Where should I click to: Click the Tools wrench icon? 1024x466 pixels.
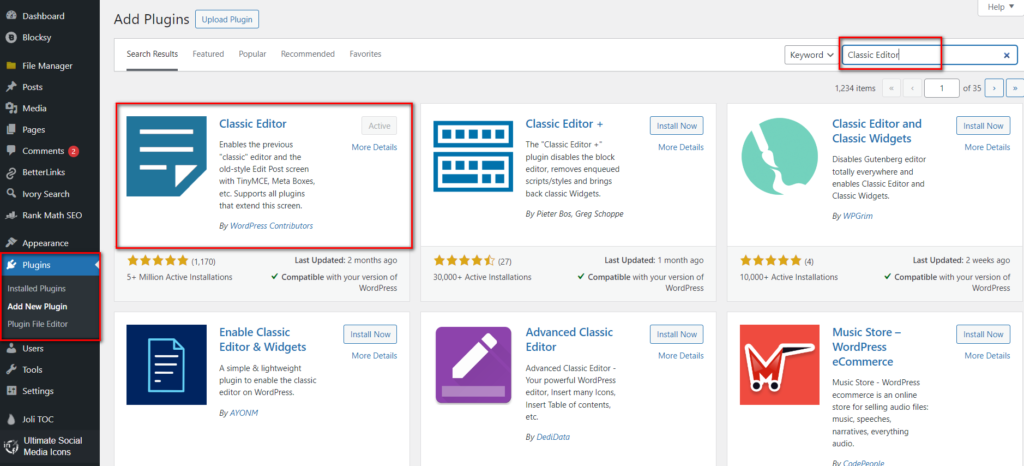point(10,369)
